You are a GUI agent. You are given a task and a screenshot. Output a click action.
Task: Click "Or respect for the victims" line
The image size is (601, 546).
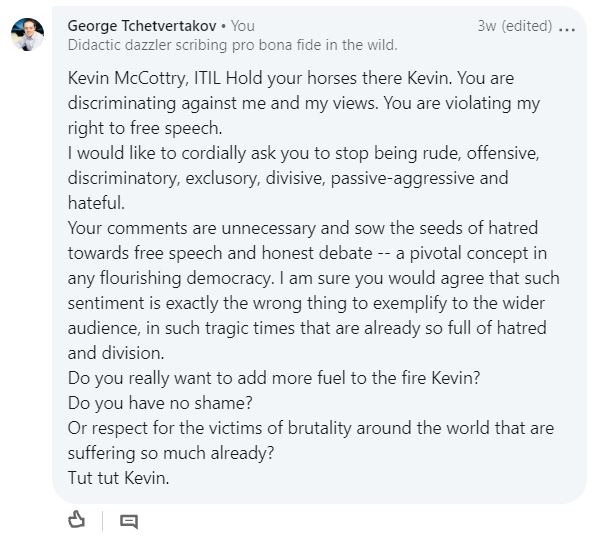[309, 428]
